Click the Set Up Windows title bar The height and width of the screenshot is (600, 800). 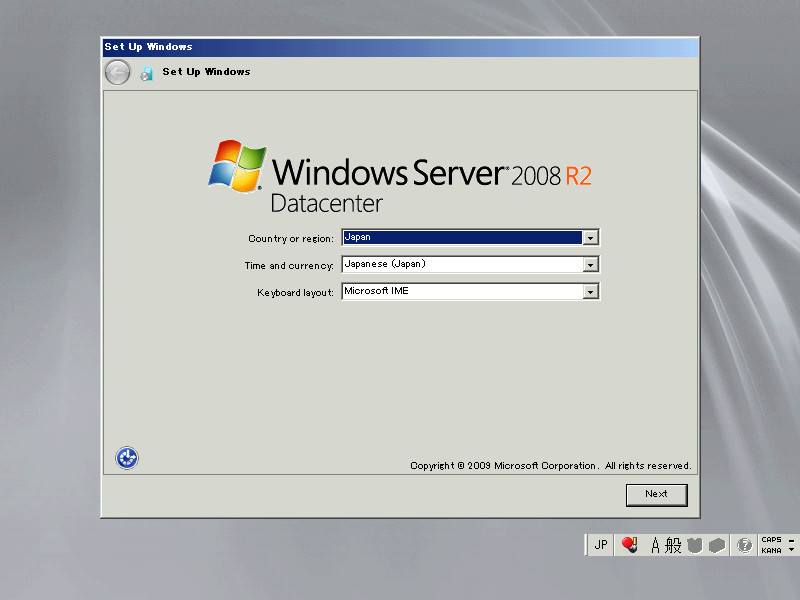click(400, 47)
